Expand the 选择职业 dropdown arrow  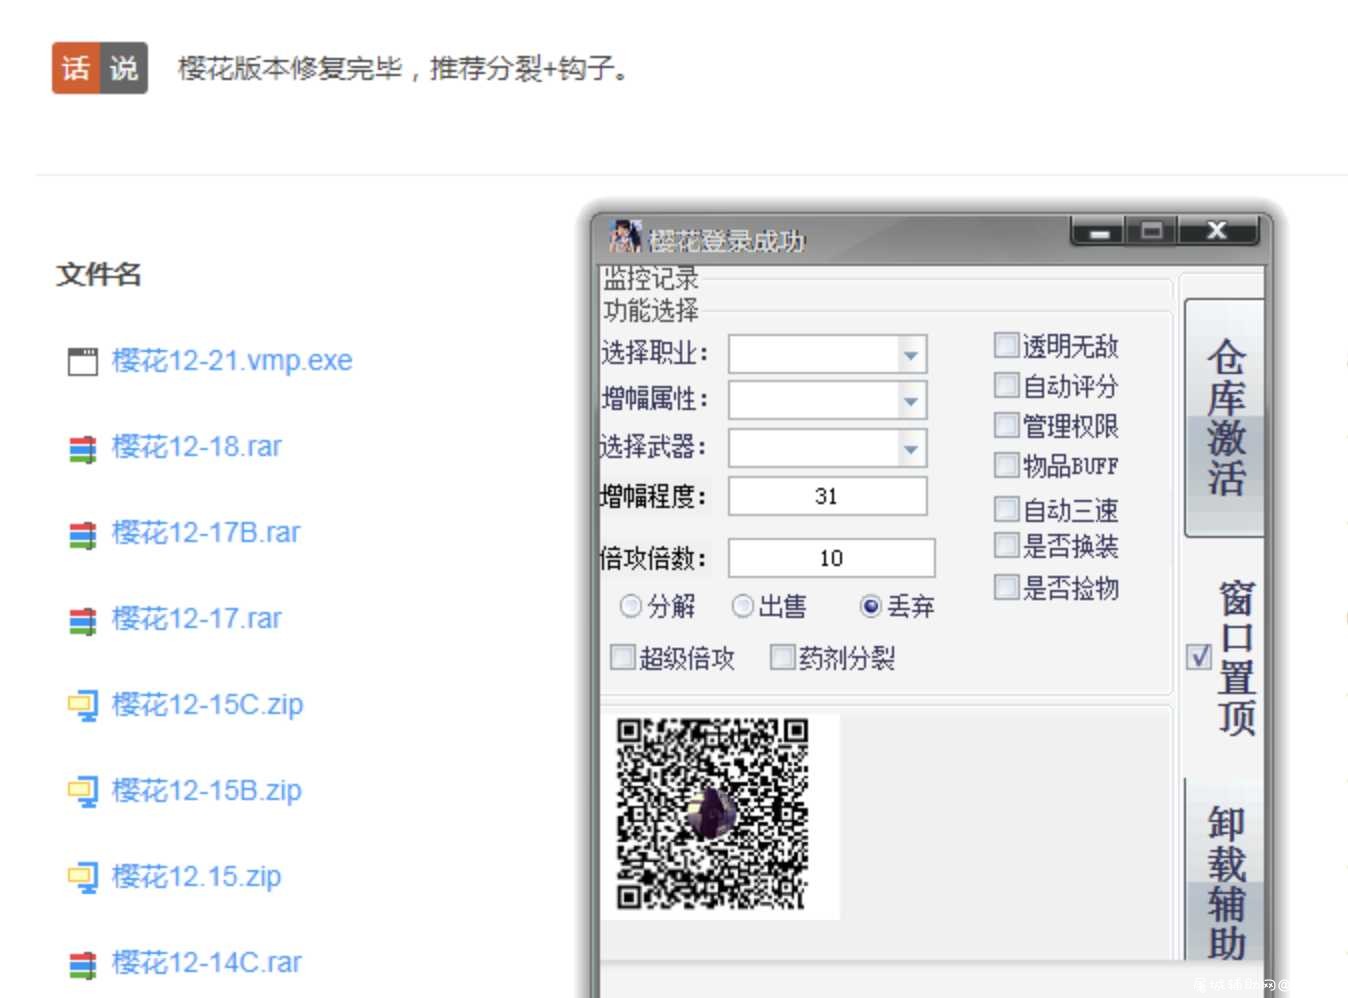point(910,354)
